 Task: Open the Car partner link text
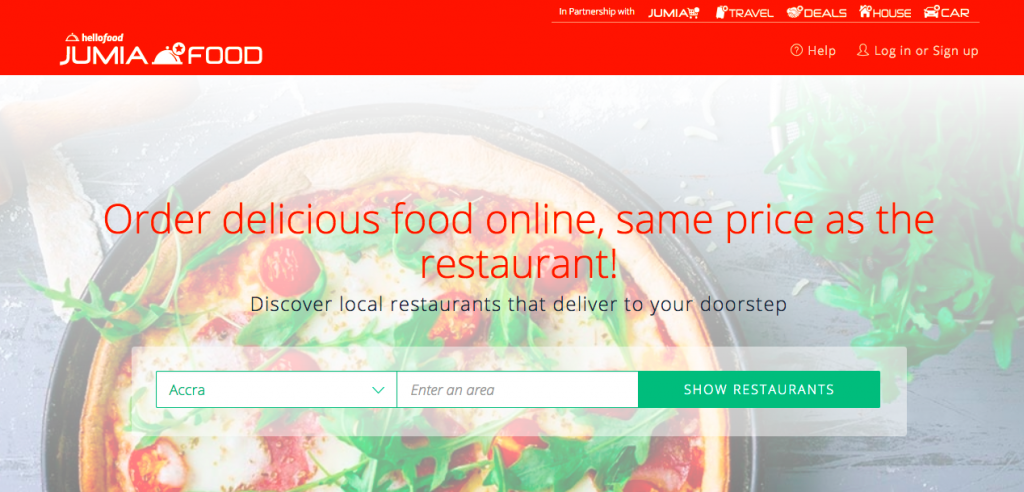tap(954, 13)
